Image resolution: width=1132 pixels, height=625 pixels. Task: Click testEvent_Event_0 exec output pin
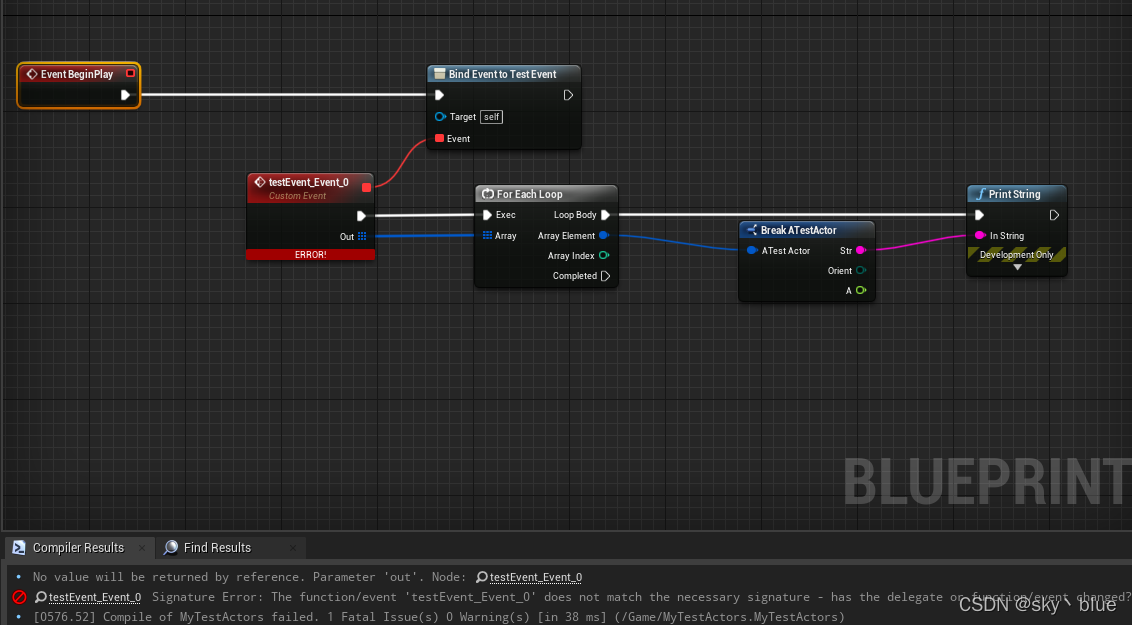click(x=361, y=216)
